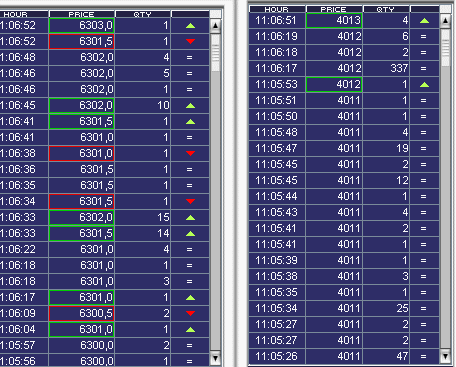The image size is (456, 367).
Task: Click the red down arrow beside 1:06:52 price 6301,5
Action: pos(190,42)
